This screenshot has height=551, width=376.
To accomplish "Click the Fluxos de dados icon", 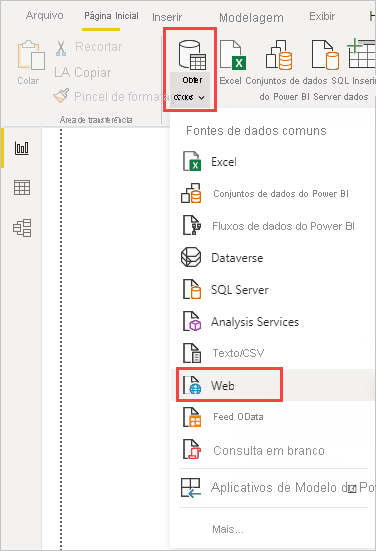I will coord(192,225).
